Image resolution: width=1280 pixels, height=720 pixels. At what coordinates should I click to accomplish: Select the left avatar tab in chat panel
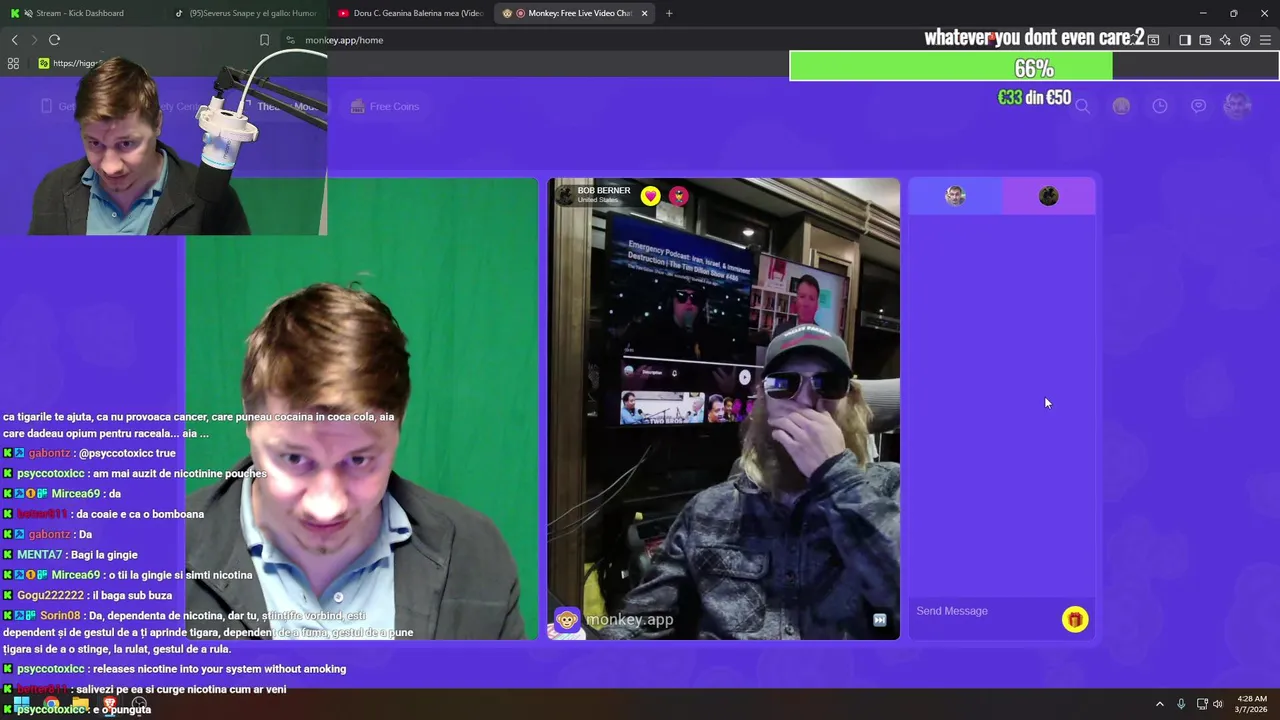(955, 196)
